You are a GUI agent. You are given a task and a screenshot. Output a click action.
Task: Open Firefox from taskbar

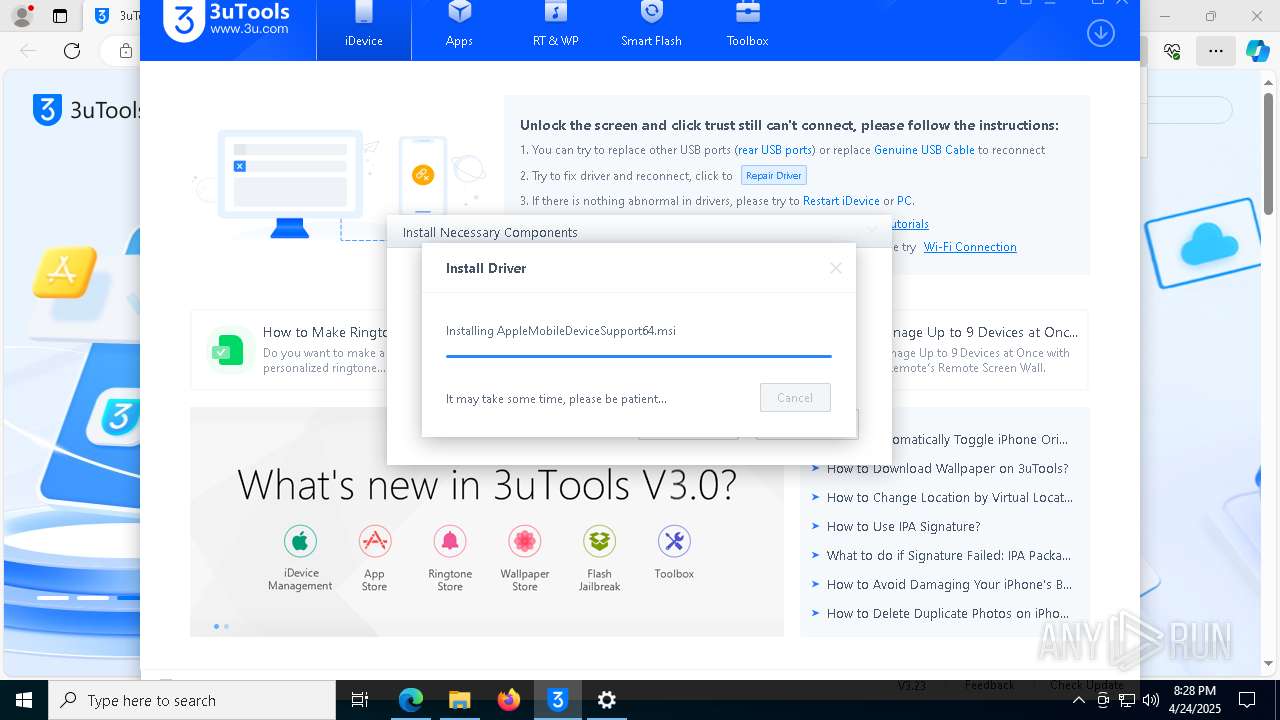tap(509, 700)
